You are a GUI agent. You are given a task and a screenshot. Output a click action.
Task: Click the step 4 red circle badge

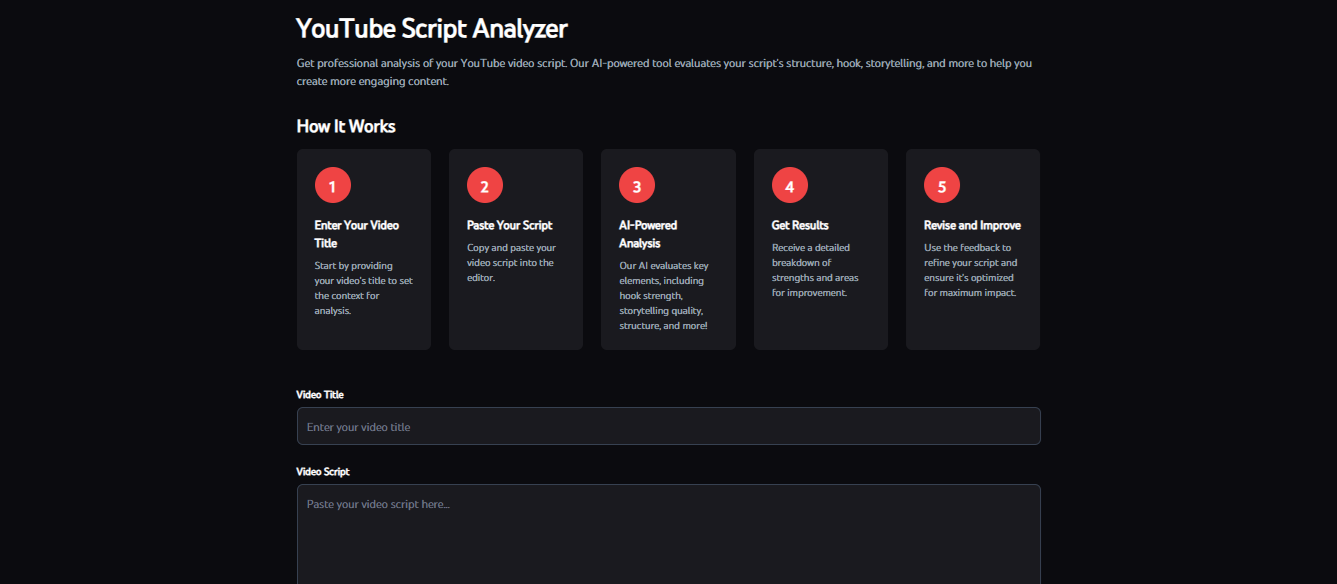[790, 185]
